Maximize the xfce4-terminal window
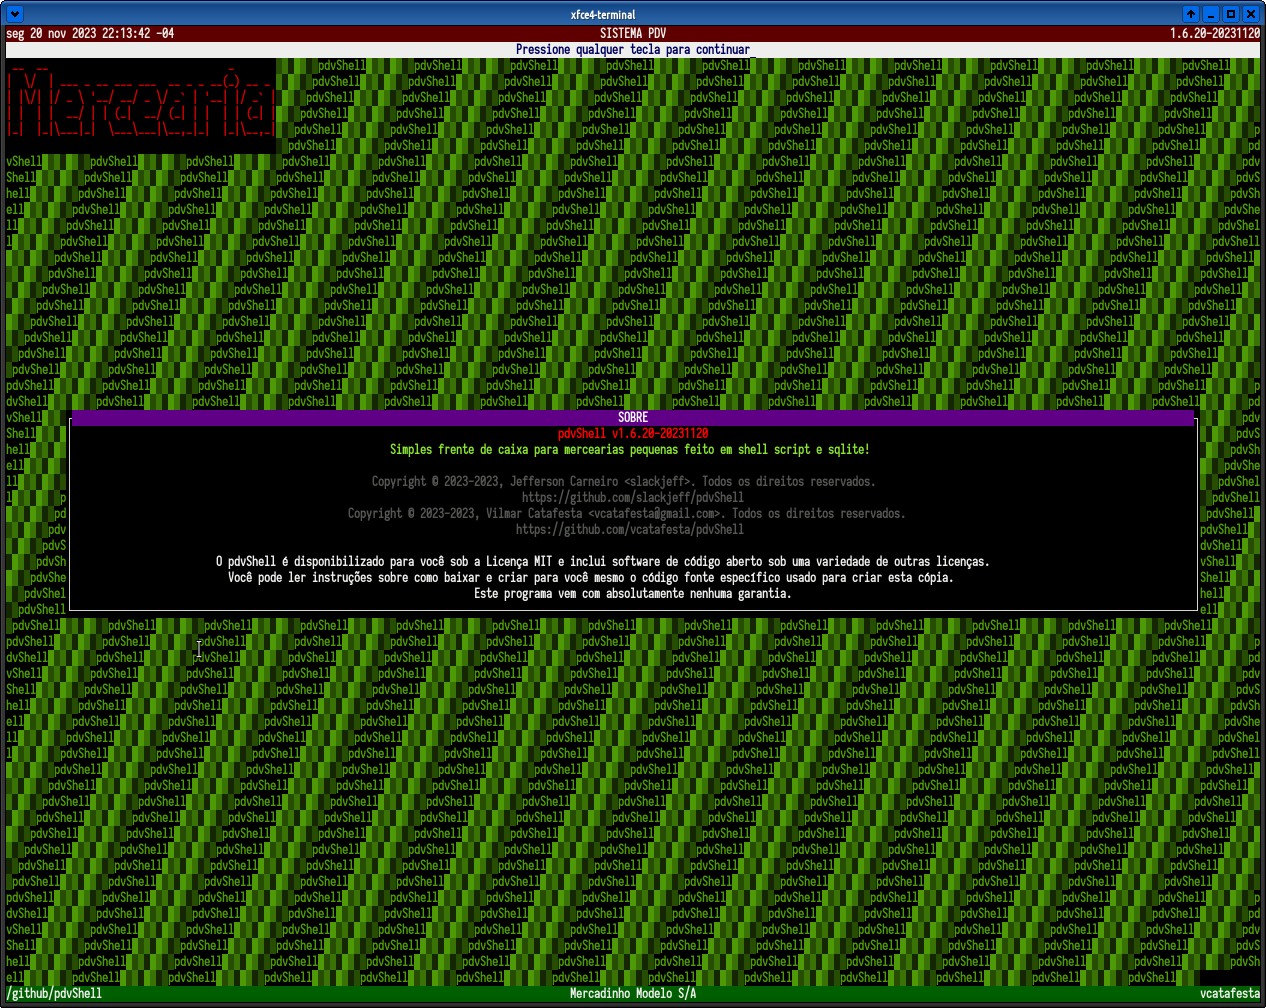1266x1008 pixels. click(1231, 14)
